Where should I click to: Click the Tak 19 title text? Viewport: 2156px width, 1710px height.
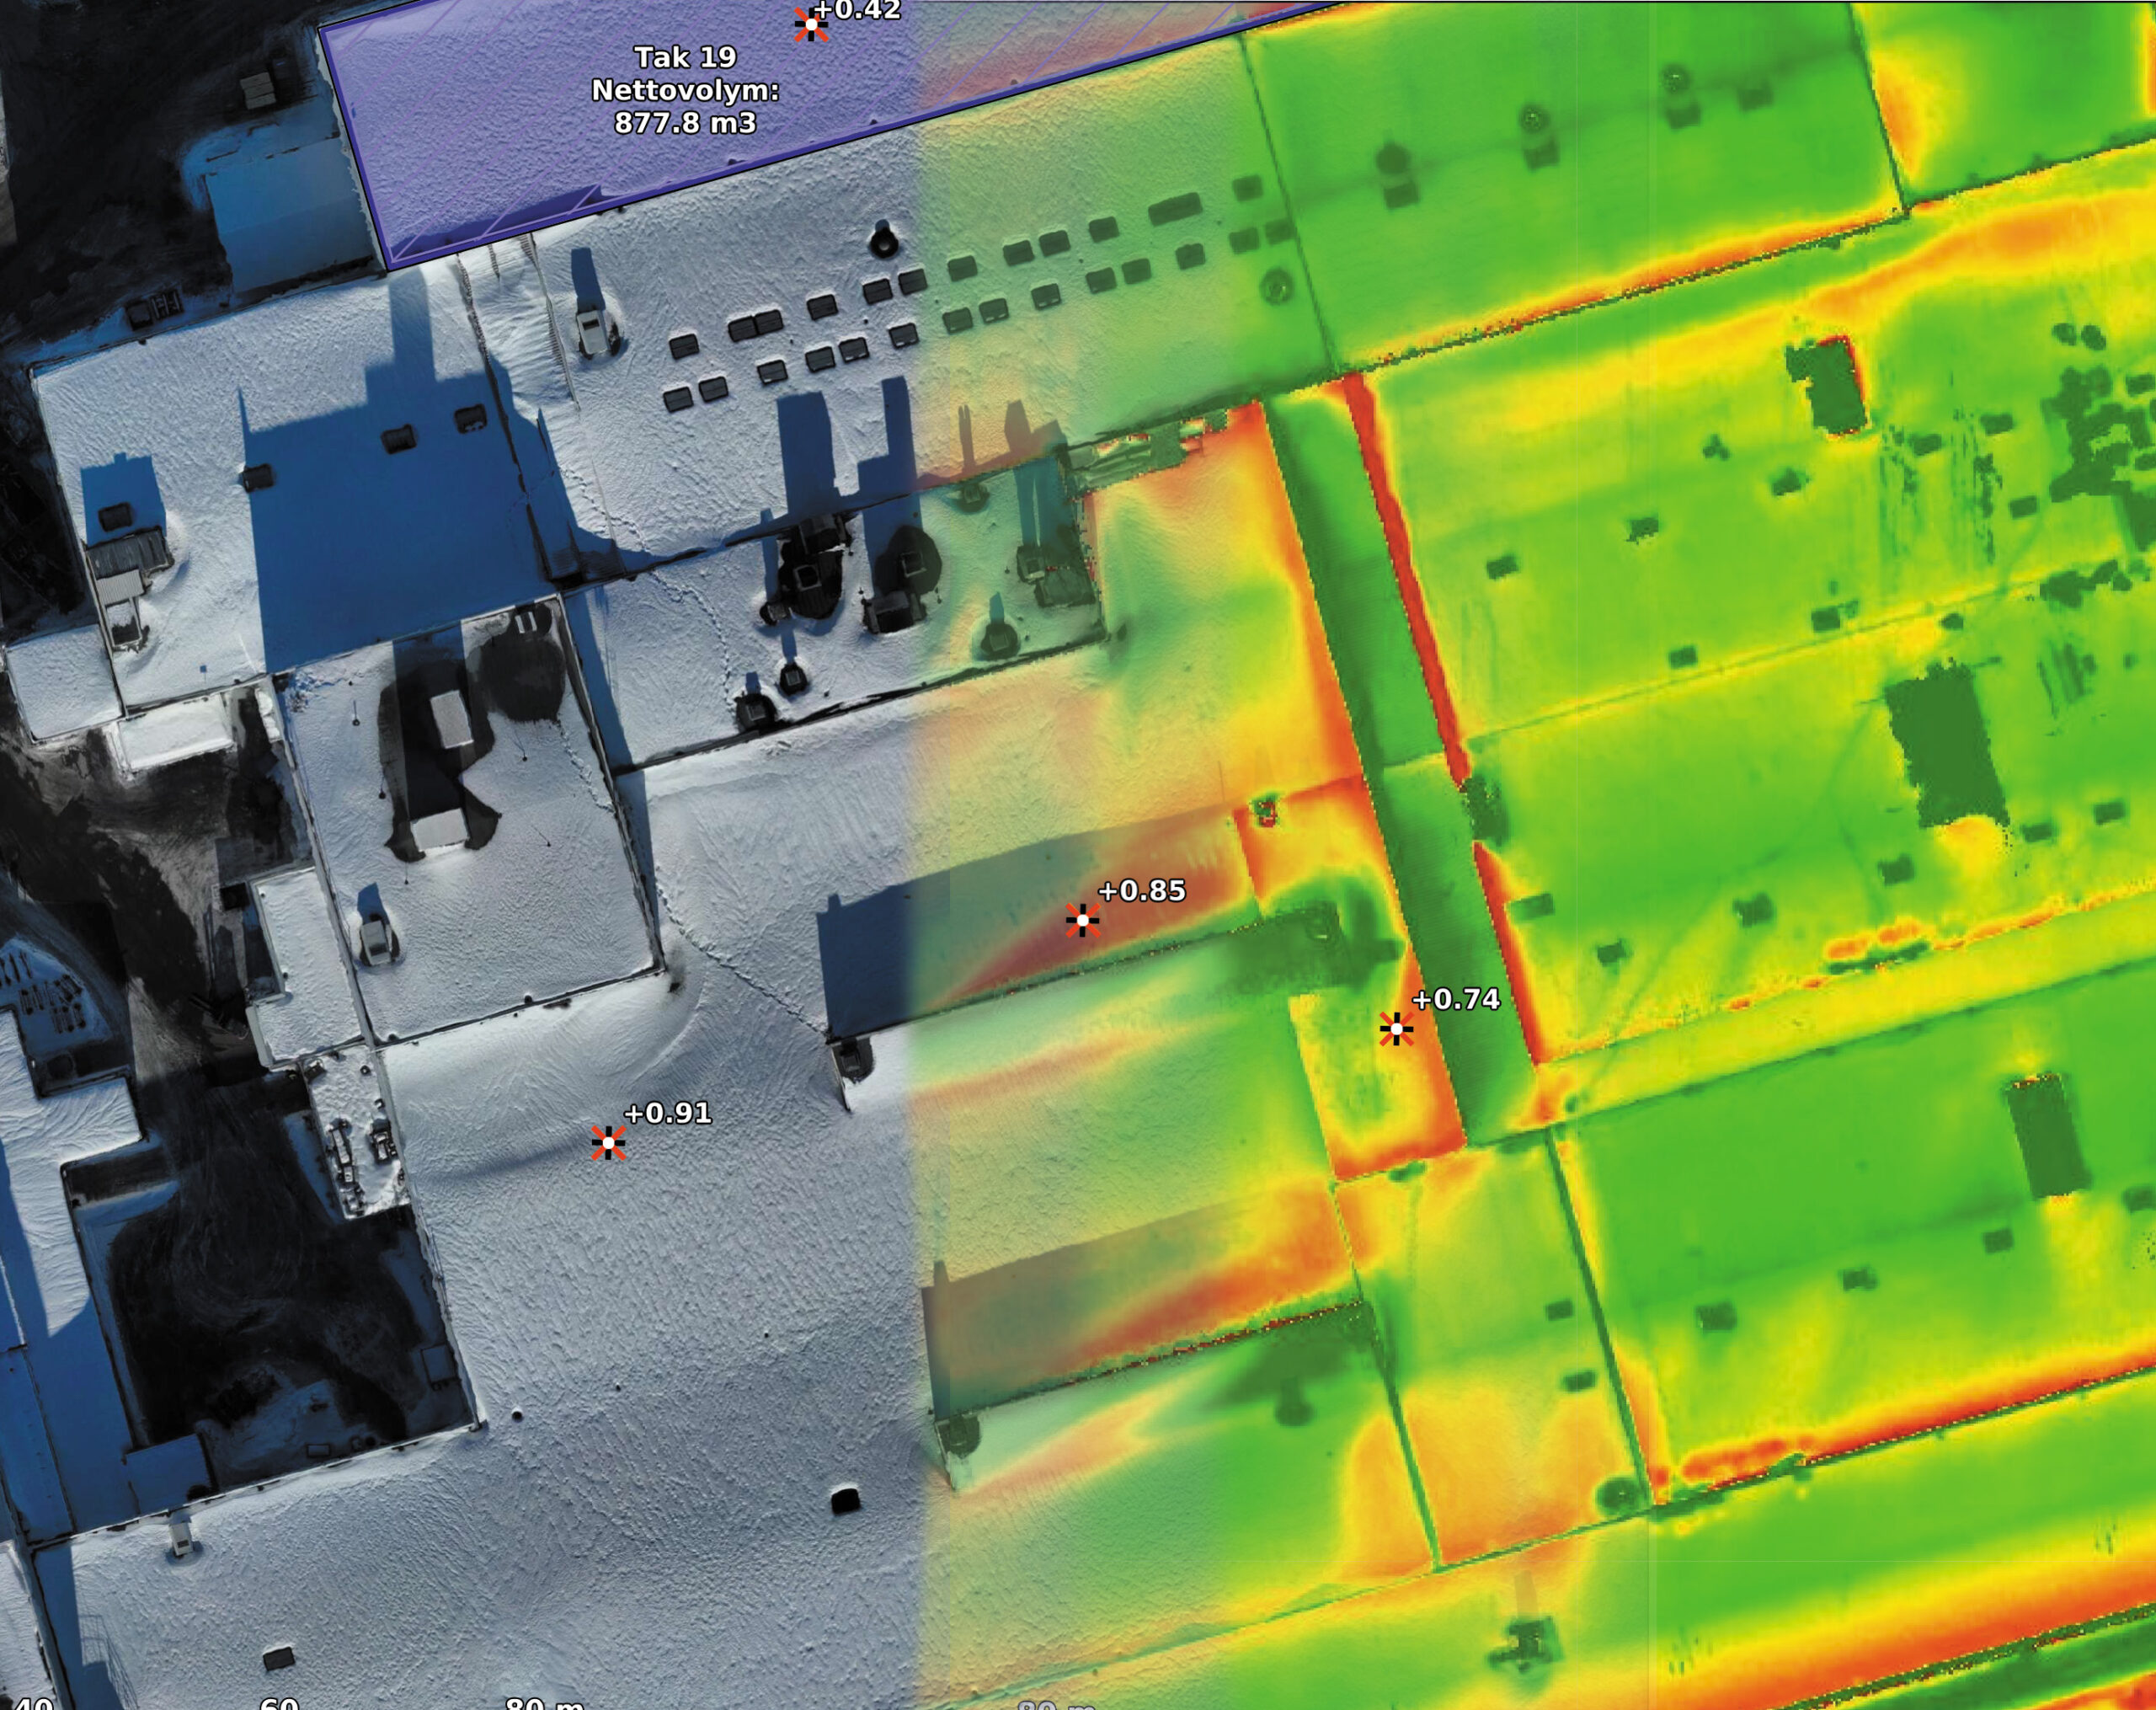685,57
